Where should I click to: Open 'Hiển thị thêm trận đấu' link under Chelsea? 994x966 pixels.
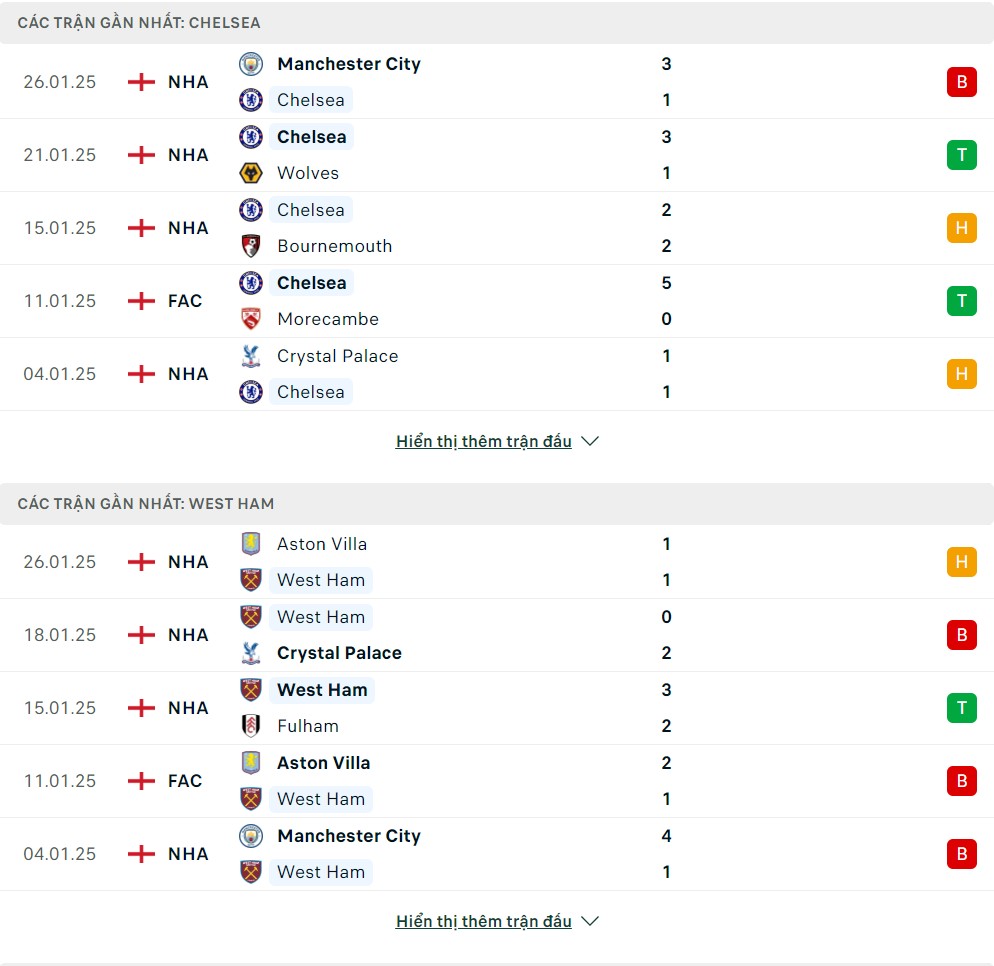(484, 441)
